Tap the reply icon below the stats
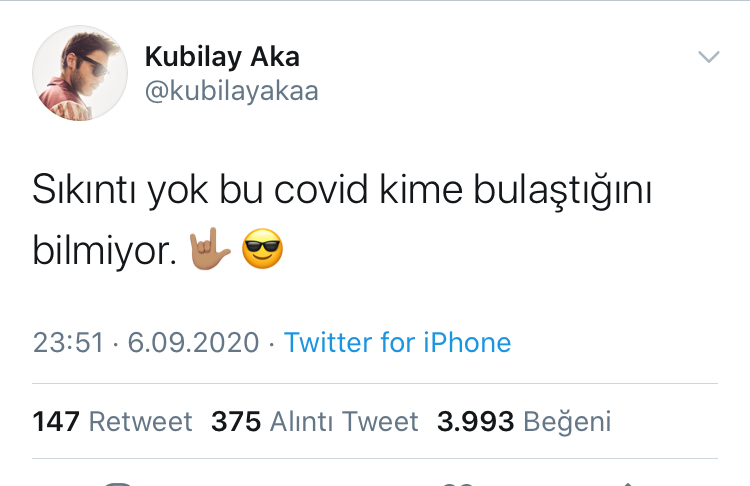The height and width of the screenshot is (486, 750). pos(118,484)
